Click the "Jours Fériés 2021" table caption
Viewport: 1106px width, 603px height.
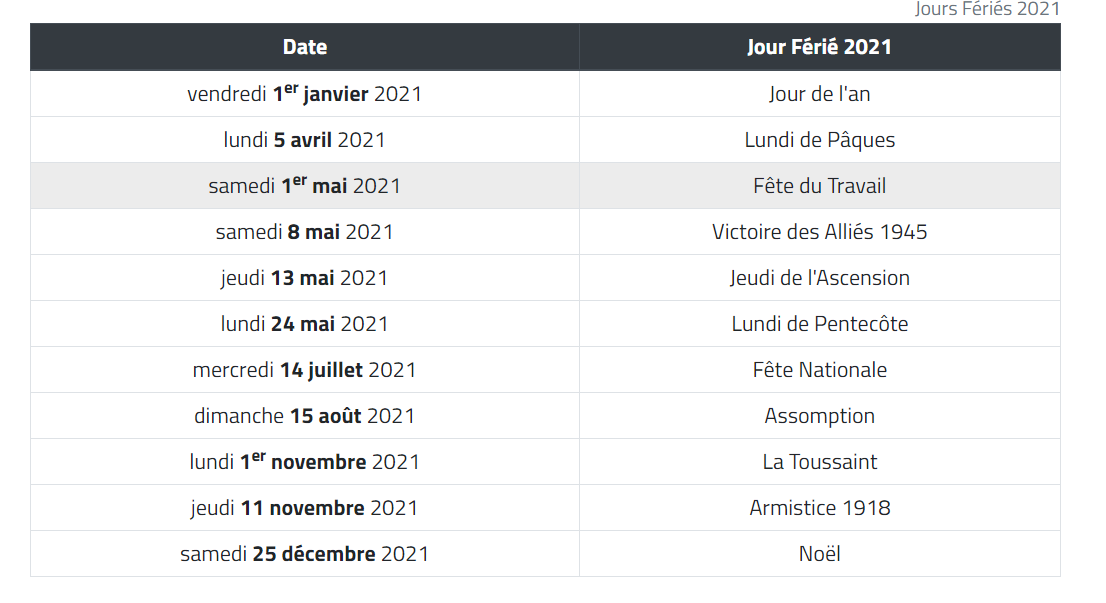tap(987, 9)
